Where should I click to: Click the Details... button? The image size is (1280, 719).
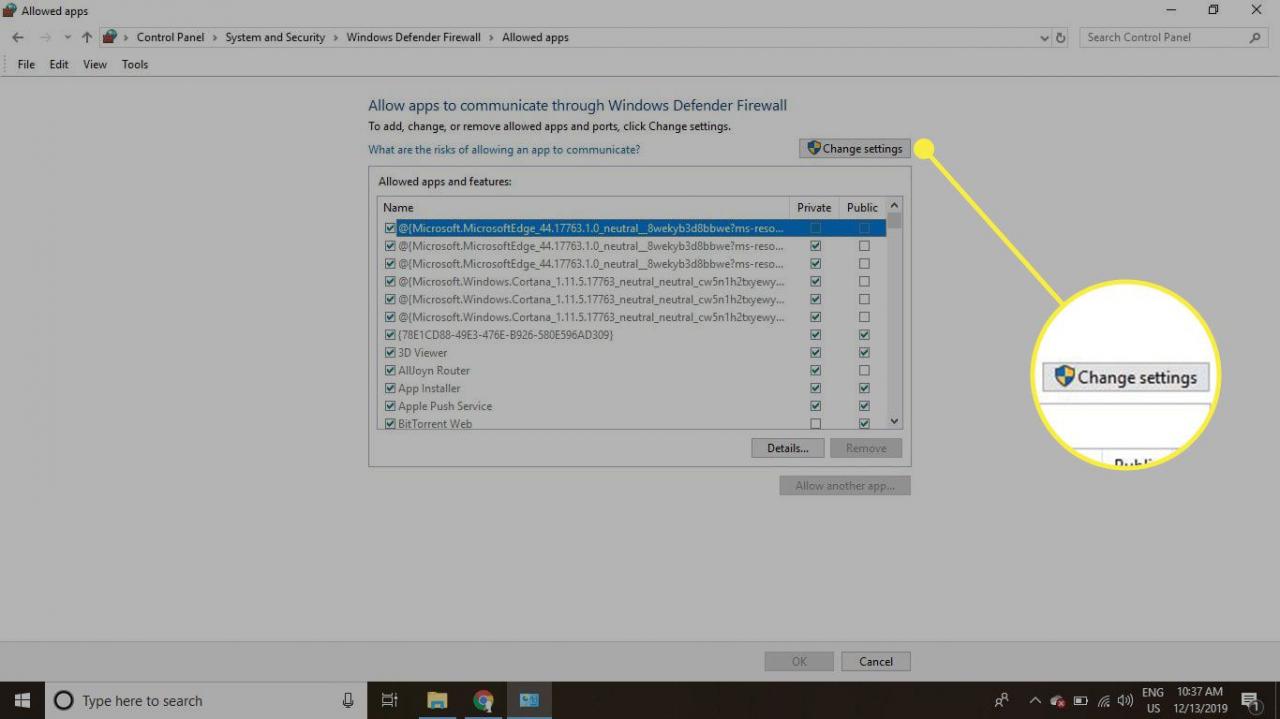[x=788, y=448]
